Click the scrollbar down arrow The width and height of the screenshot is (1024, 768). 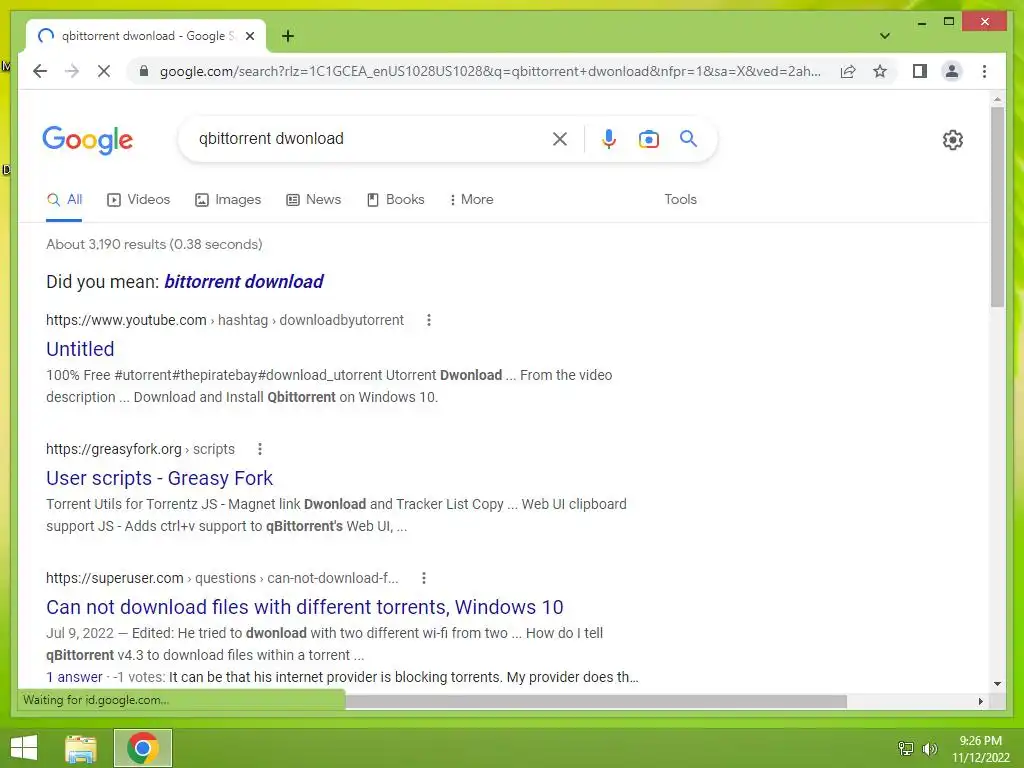pyautogui.click(x=997, y=684)
